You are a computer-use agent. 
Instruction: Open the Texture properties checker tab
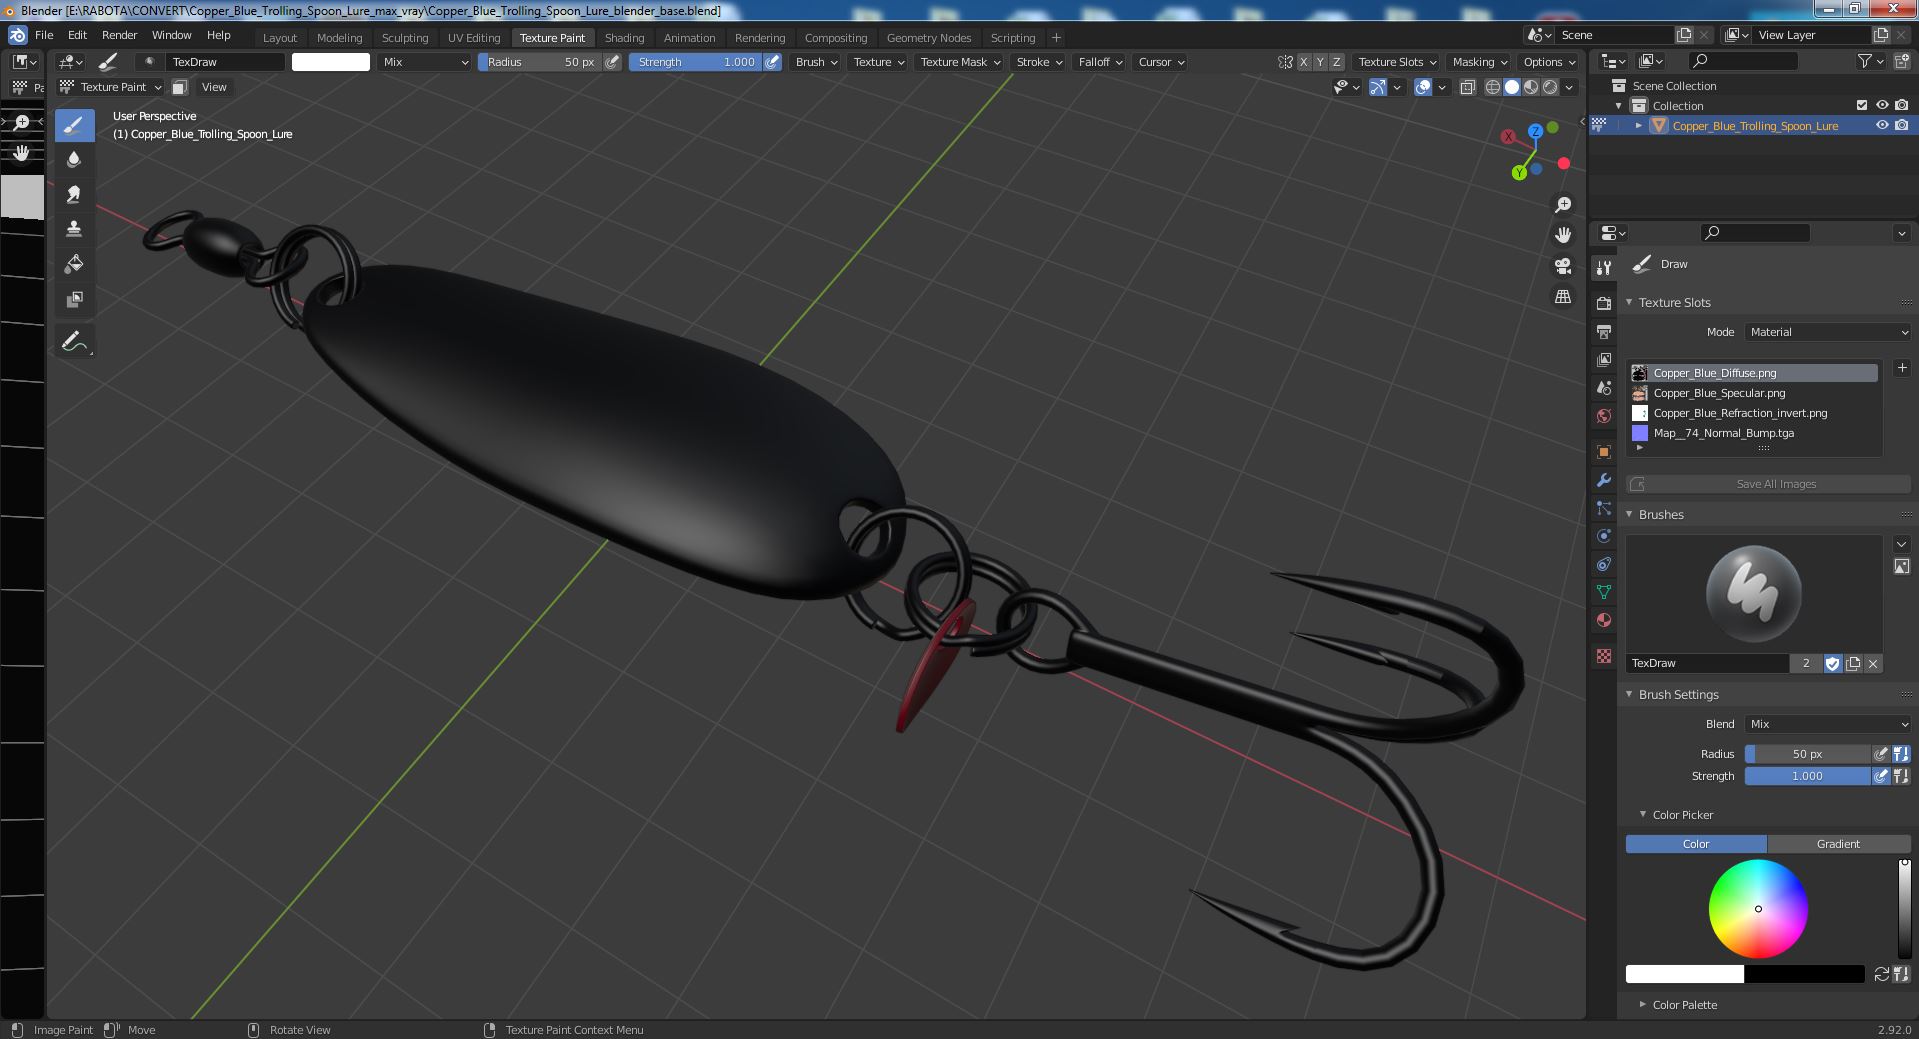[1604, 656]
